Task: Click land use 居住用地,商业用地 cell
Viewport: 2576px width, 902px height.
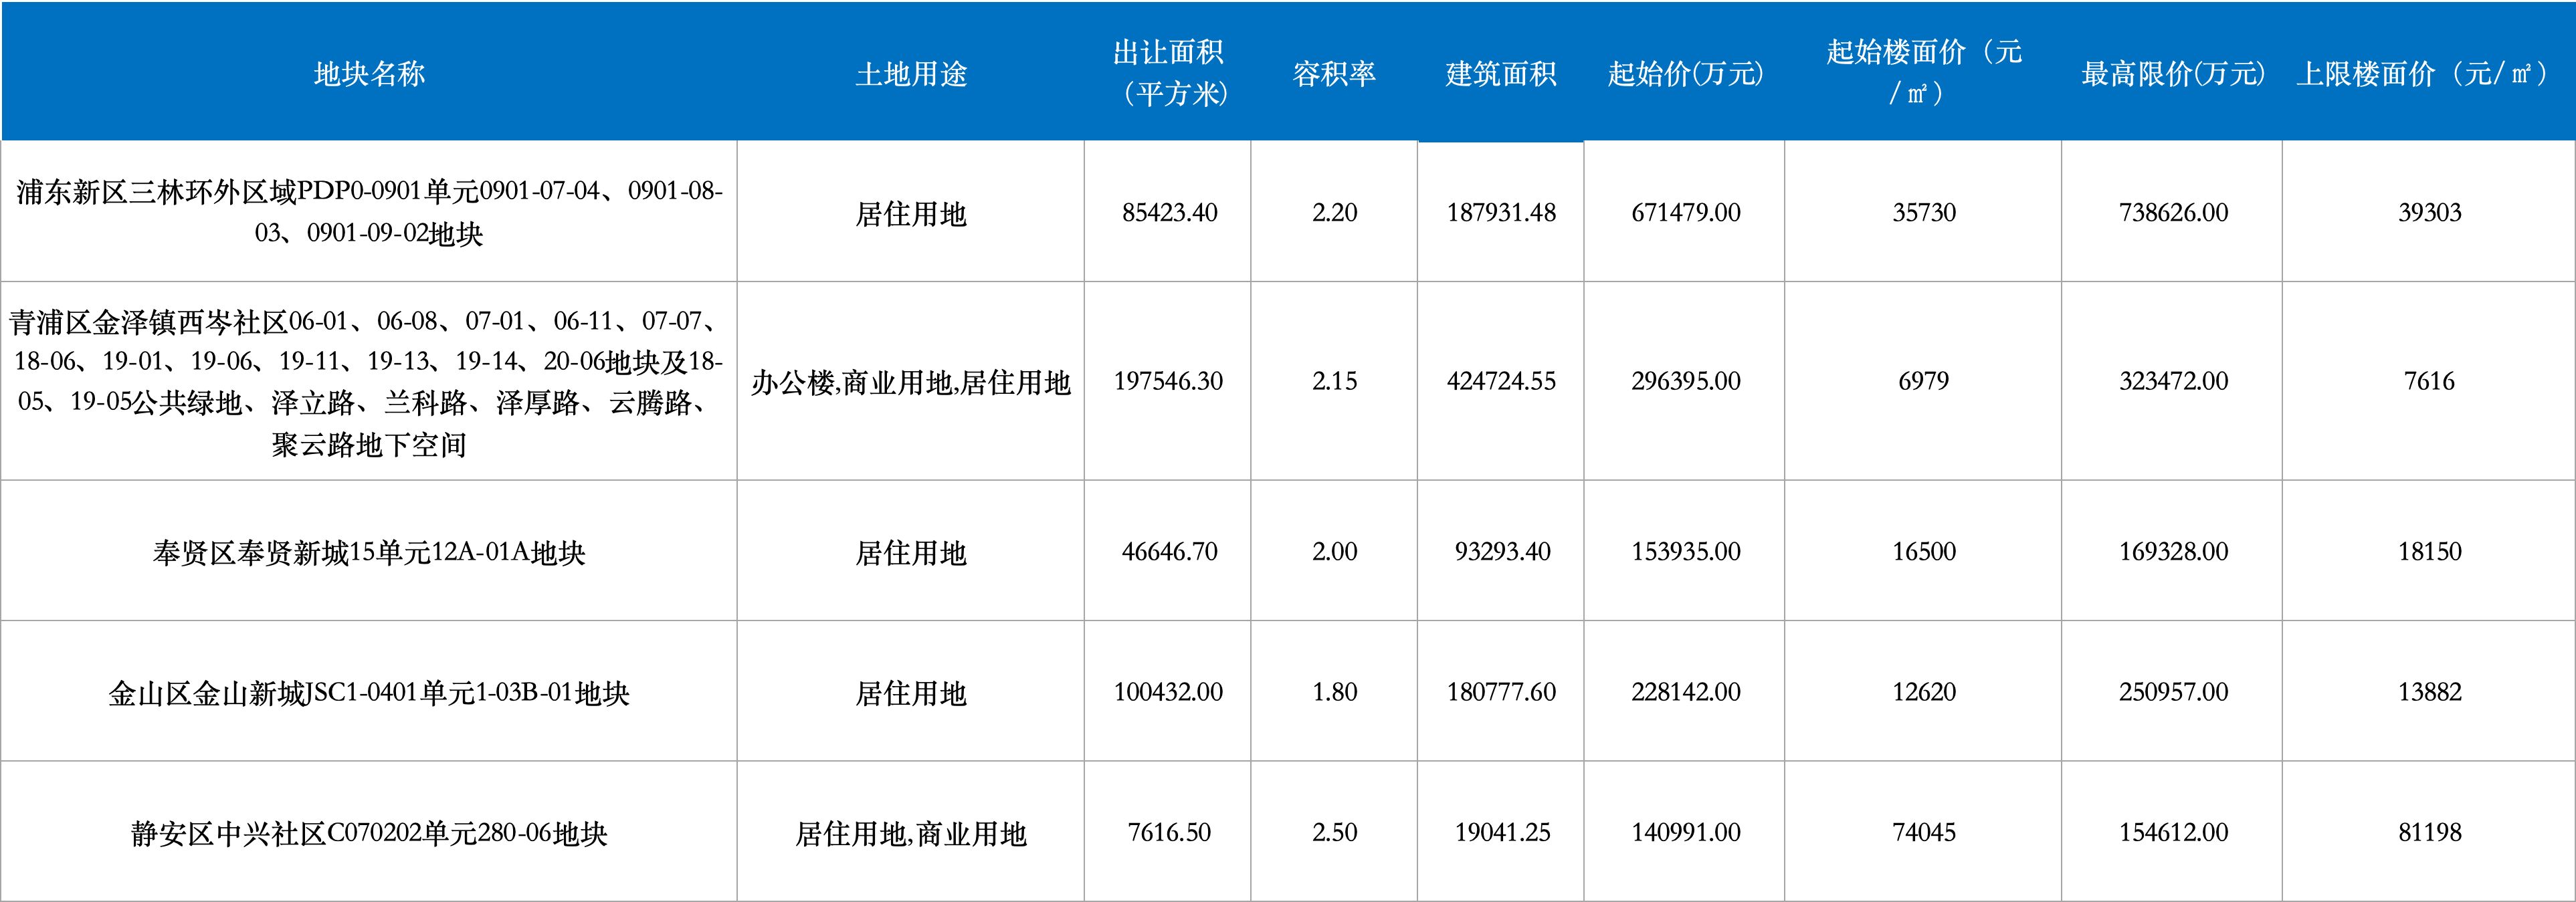Action: pyautogui.click(x=911, y=832)
